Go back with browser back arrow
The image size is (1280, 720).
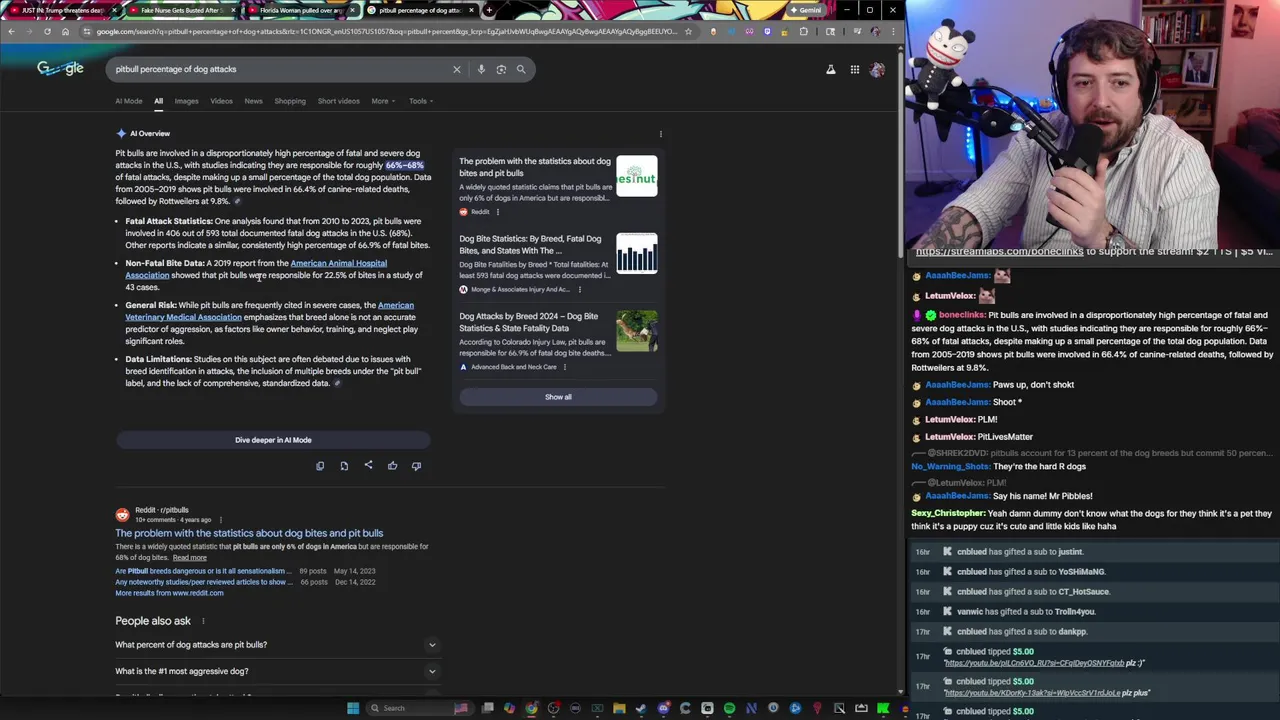tap(11, 31)
